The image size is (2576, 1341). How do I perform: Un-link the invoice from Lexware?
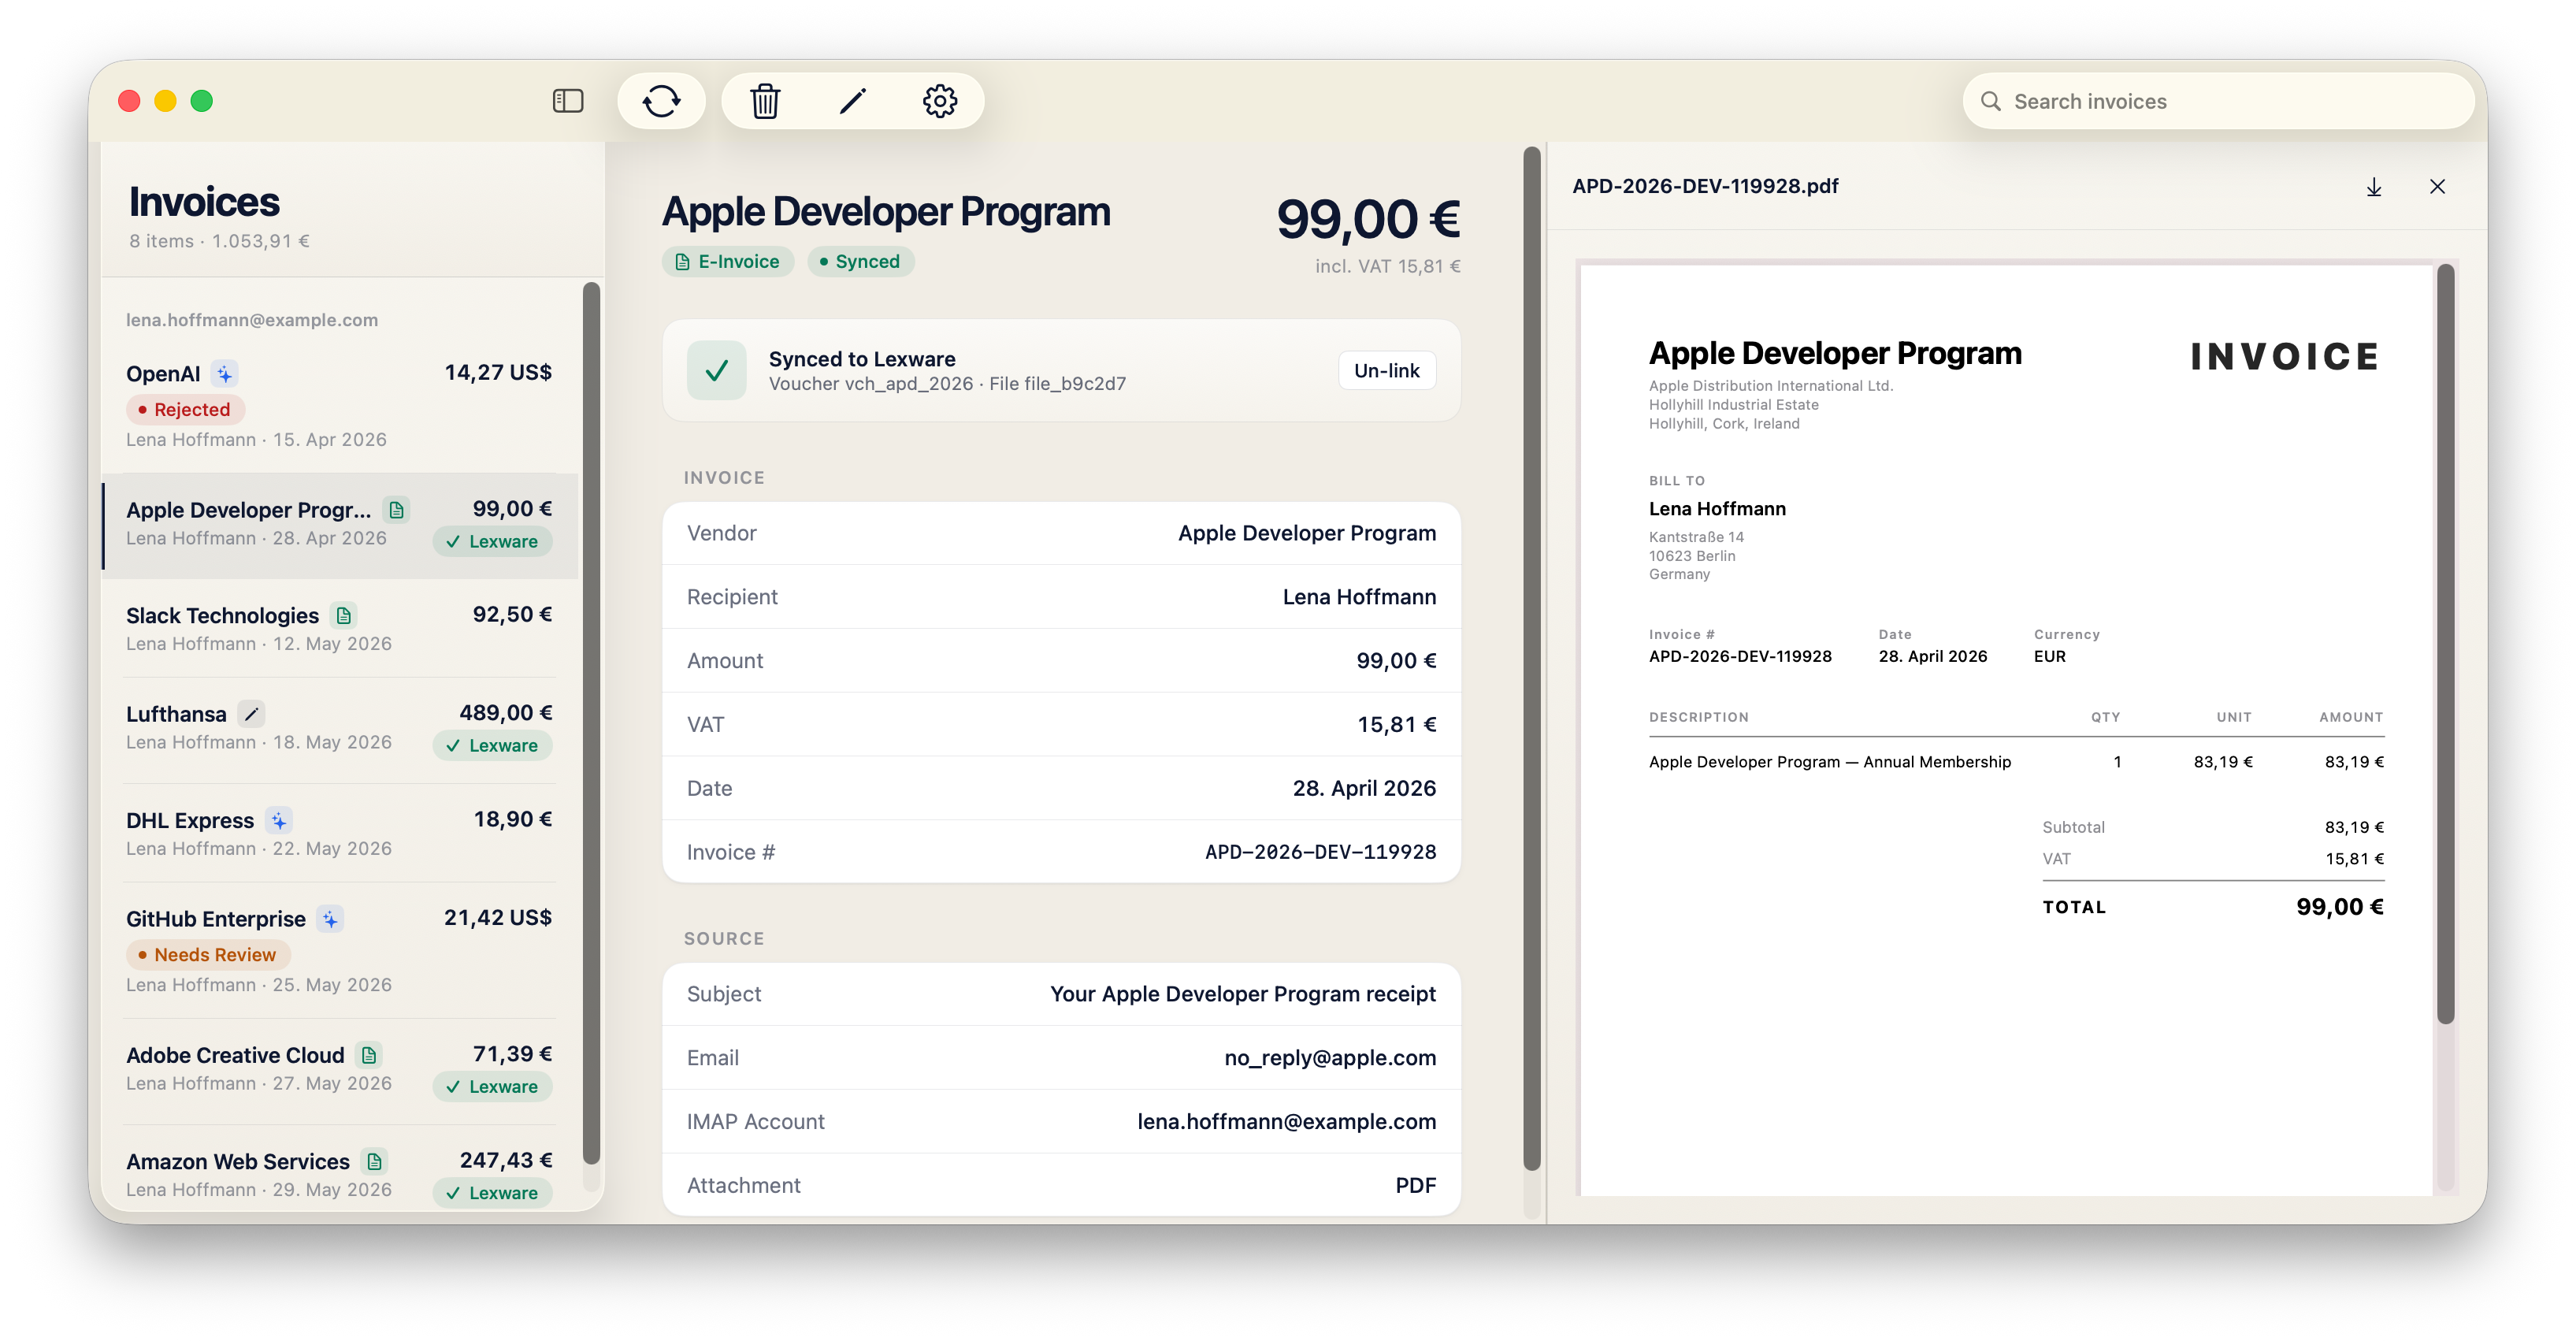[x=1386, y=371]
